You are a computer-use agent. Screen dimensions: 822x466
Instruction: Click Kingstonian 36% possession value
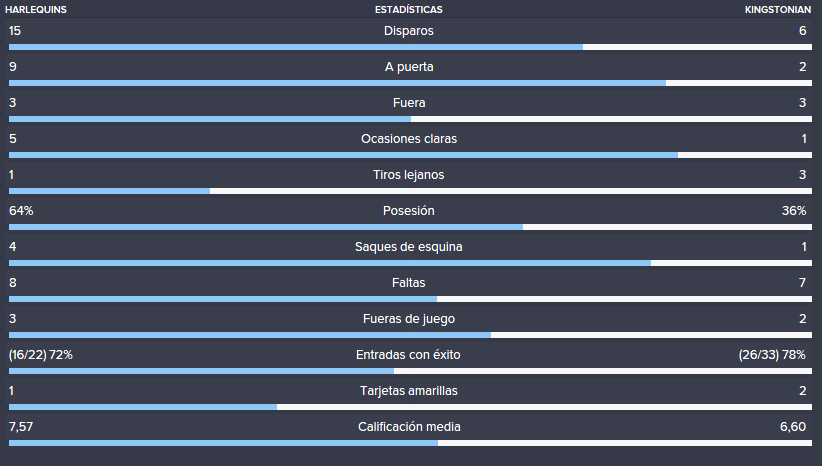pos(794,211)
